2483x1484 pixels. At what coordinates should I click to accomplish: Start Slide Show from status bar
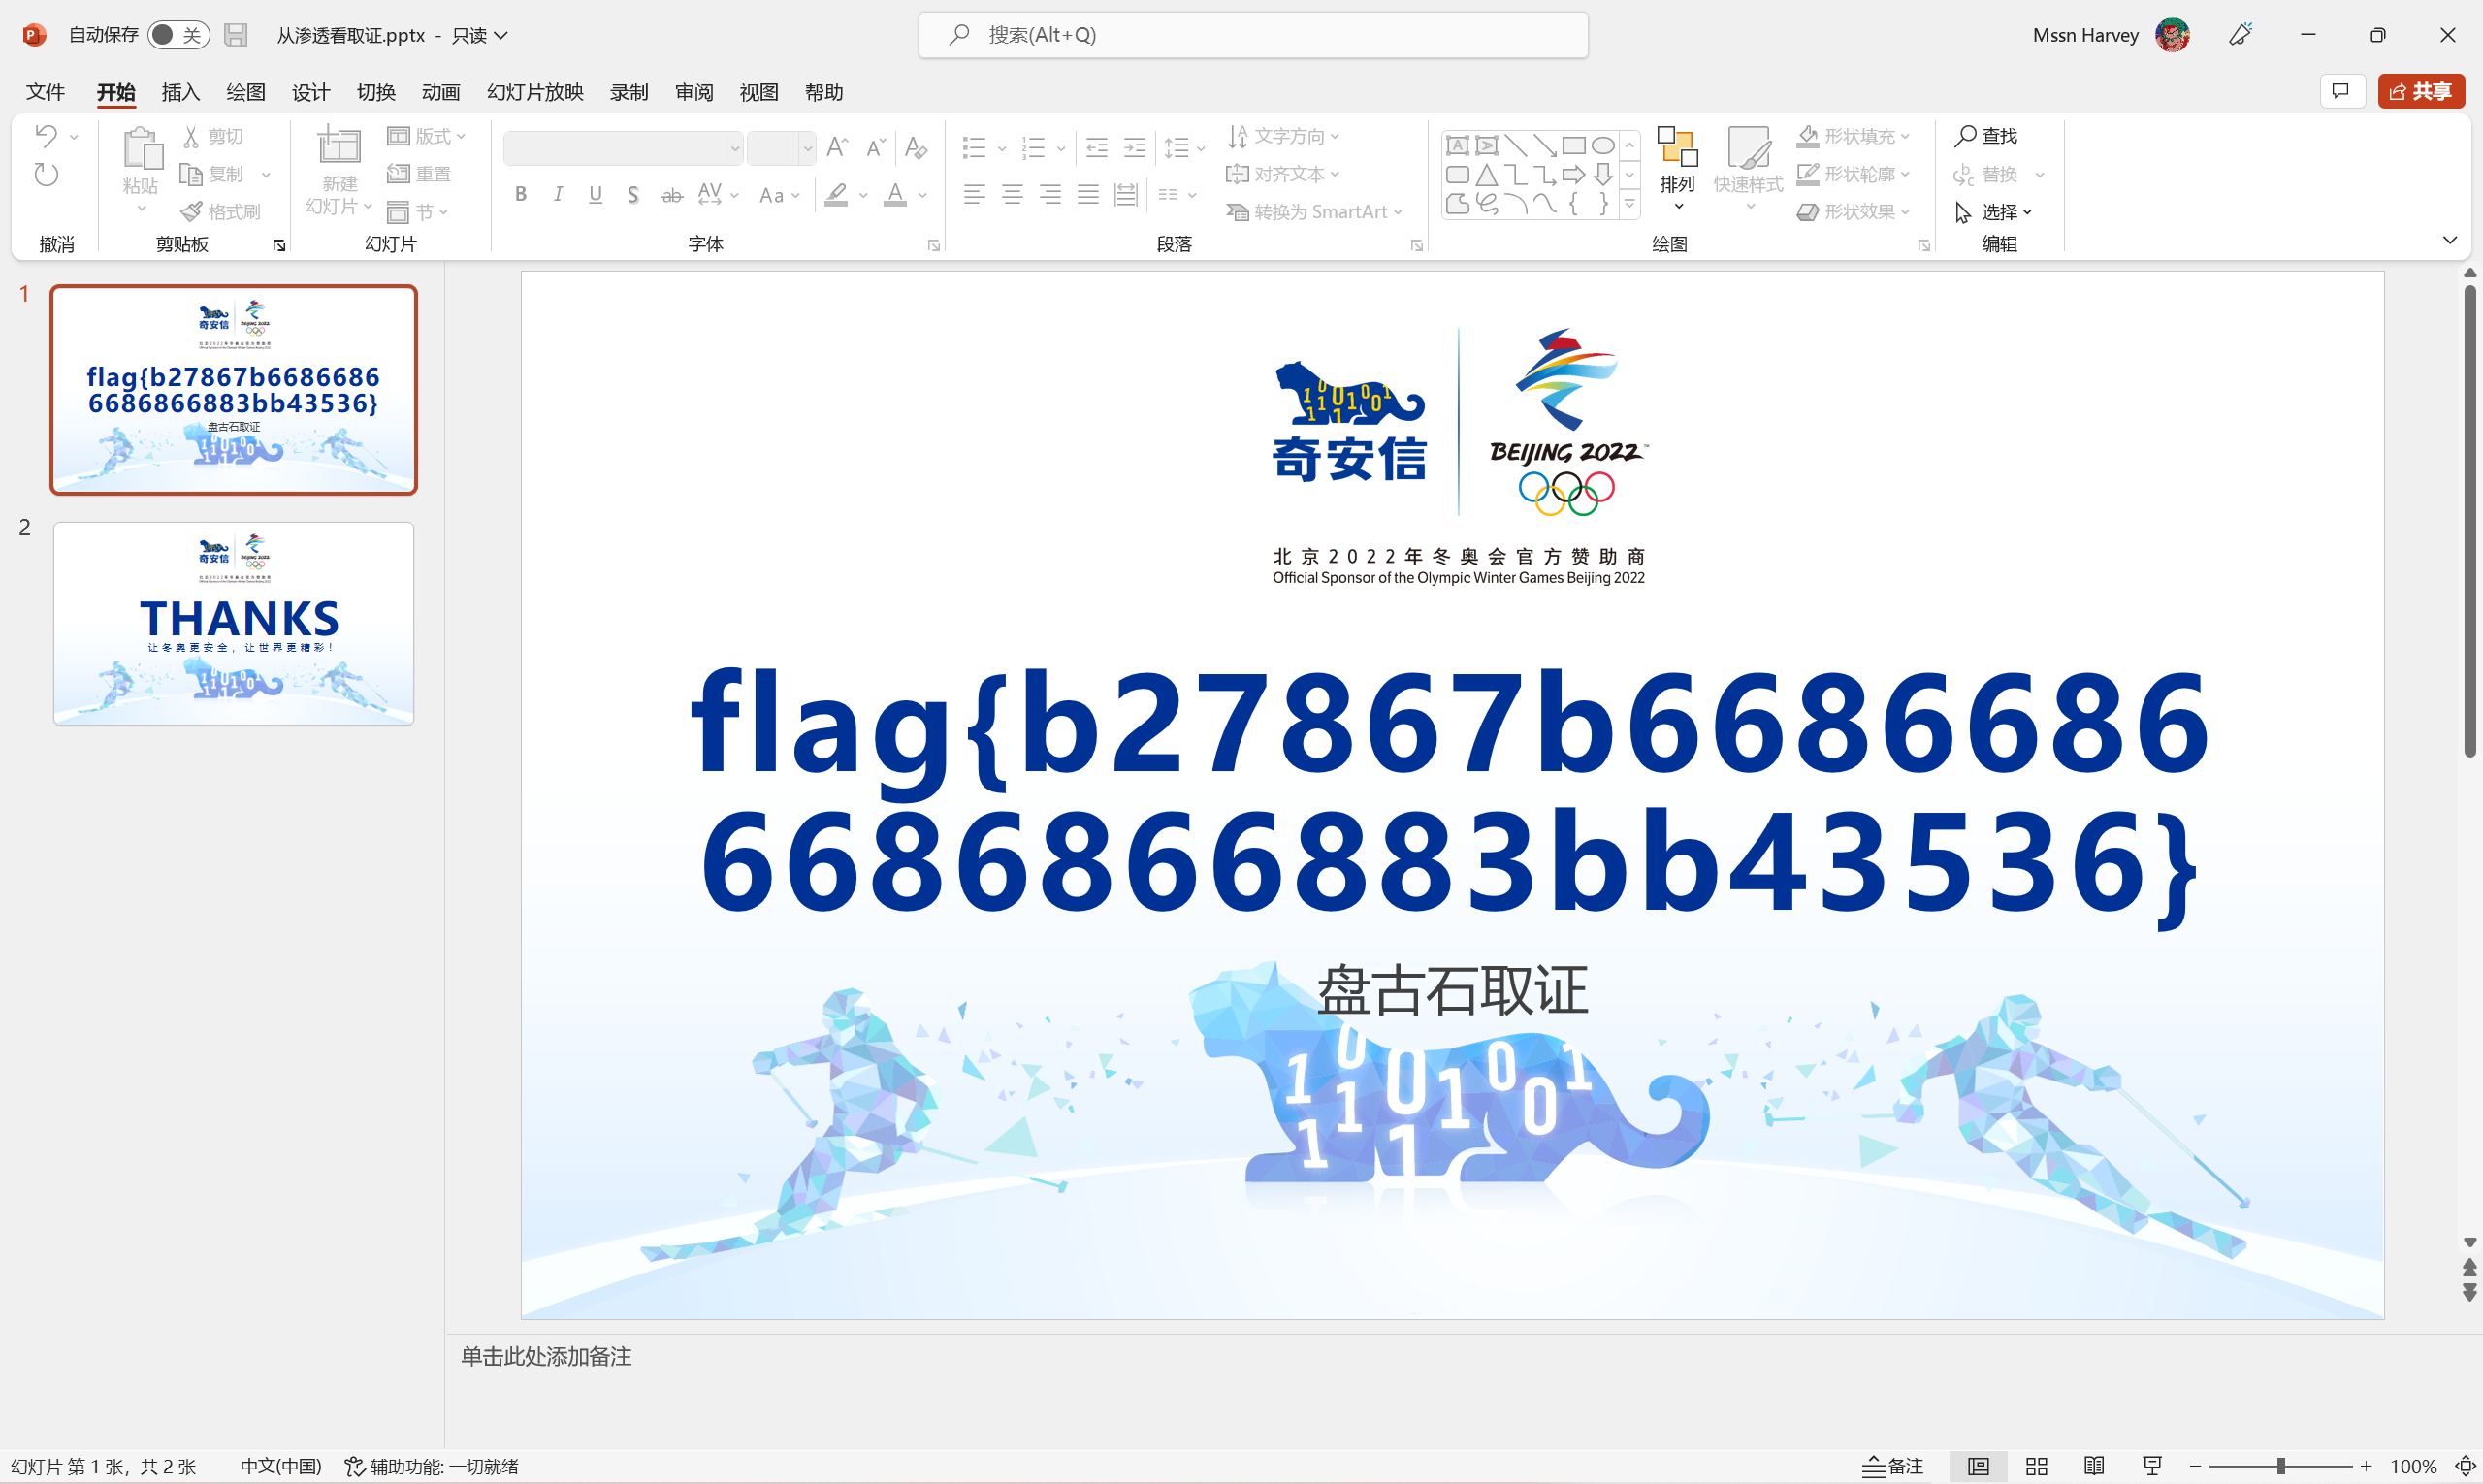[2153, 1466]
